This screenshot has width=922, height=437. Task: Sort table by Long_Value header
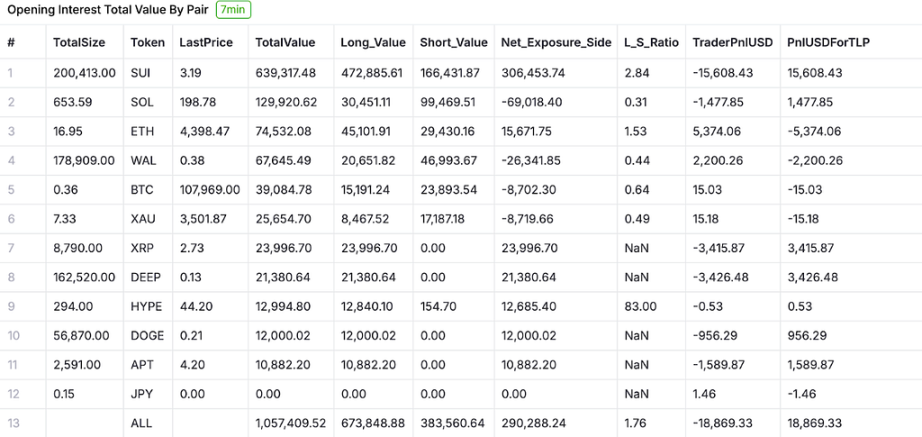click(371, 43)
